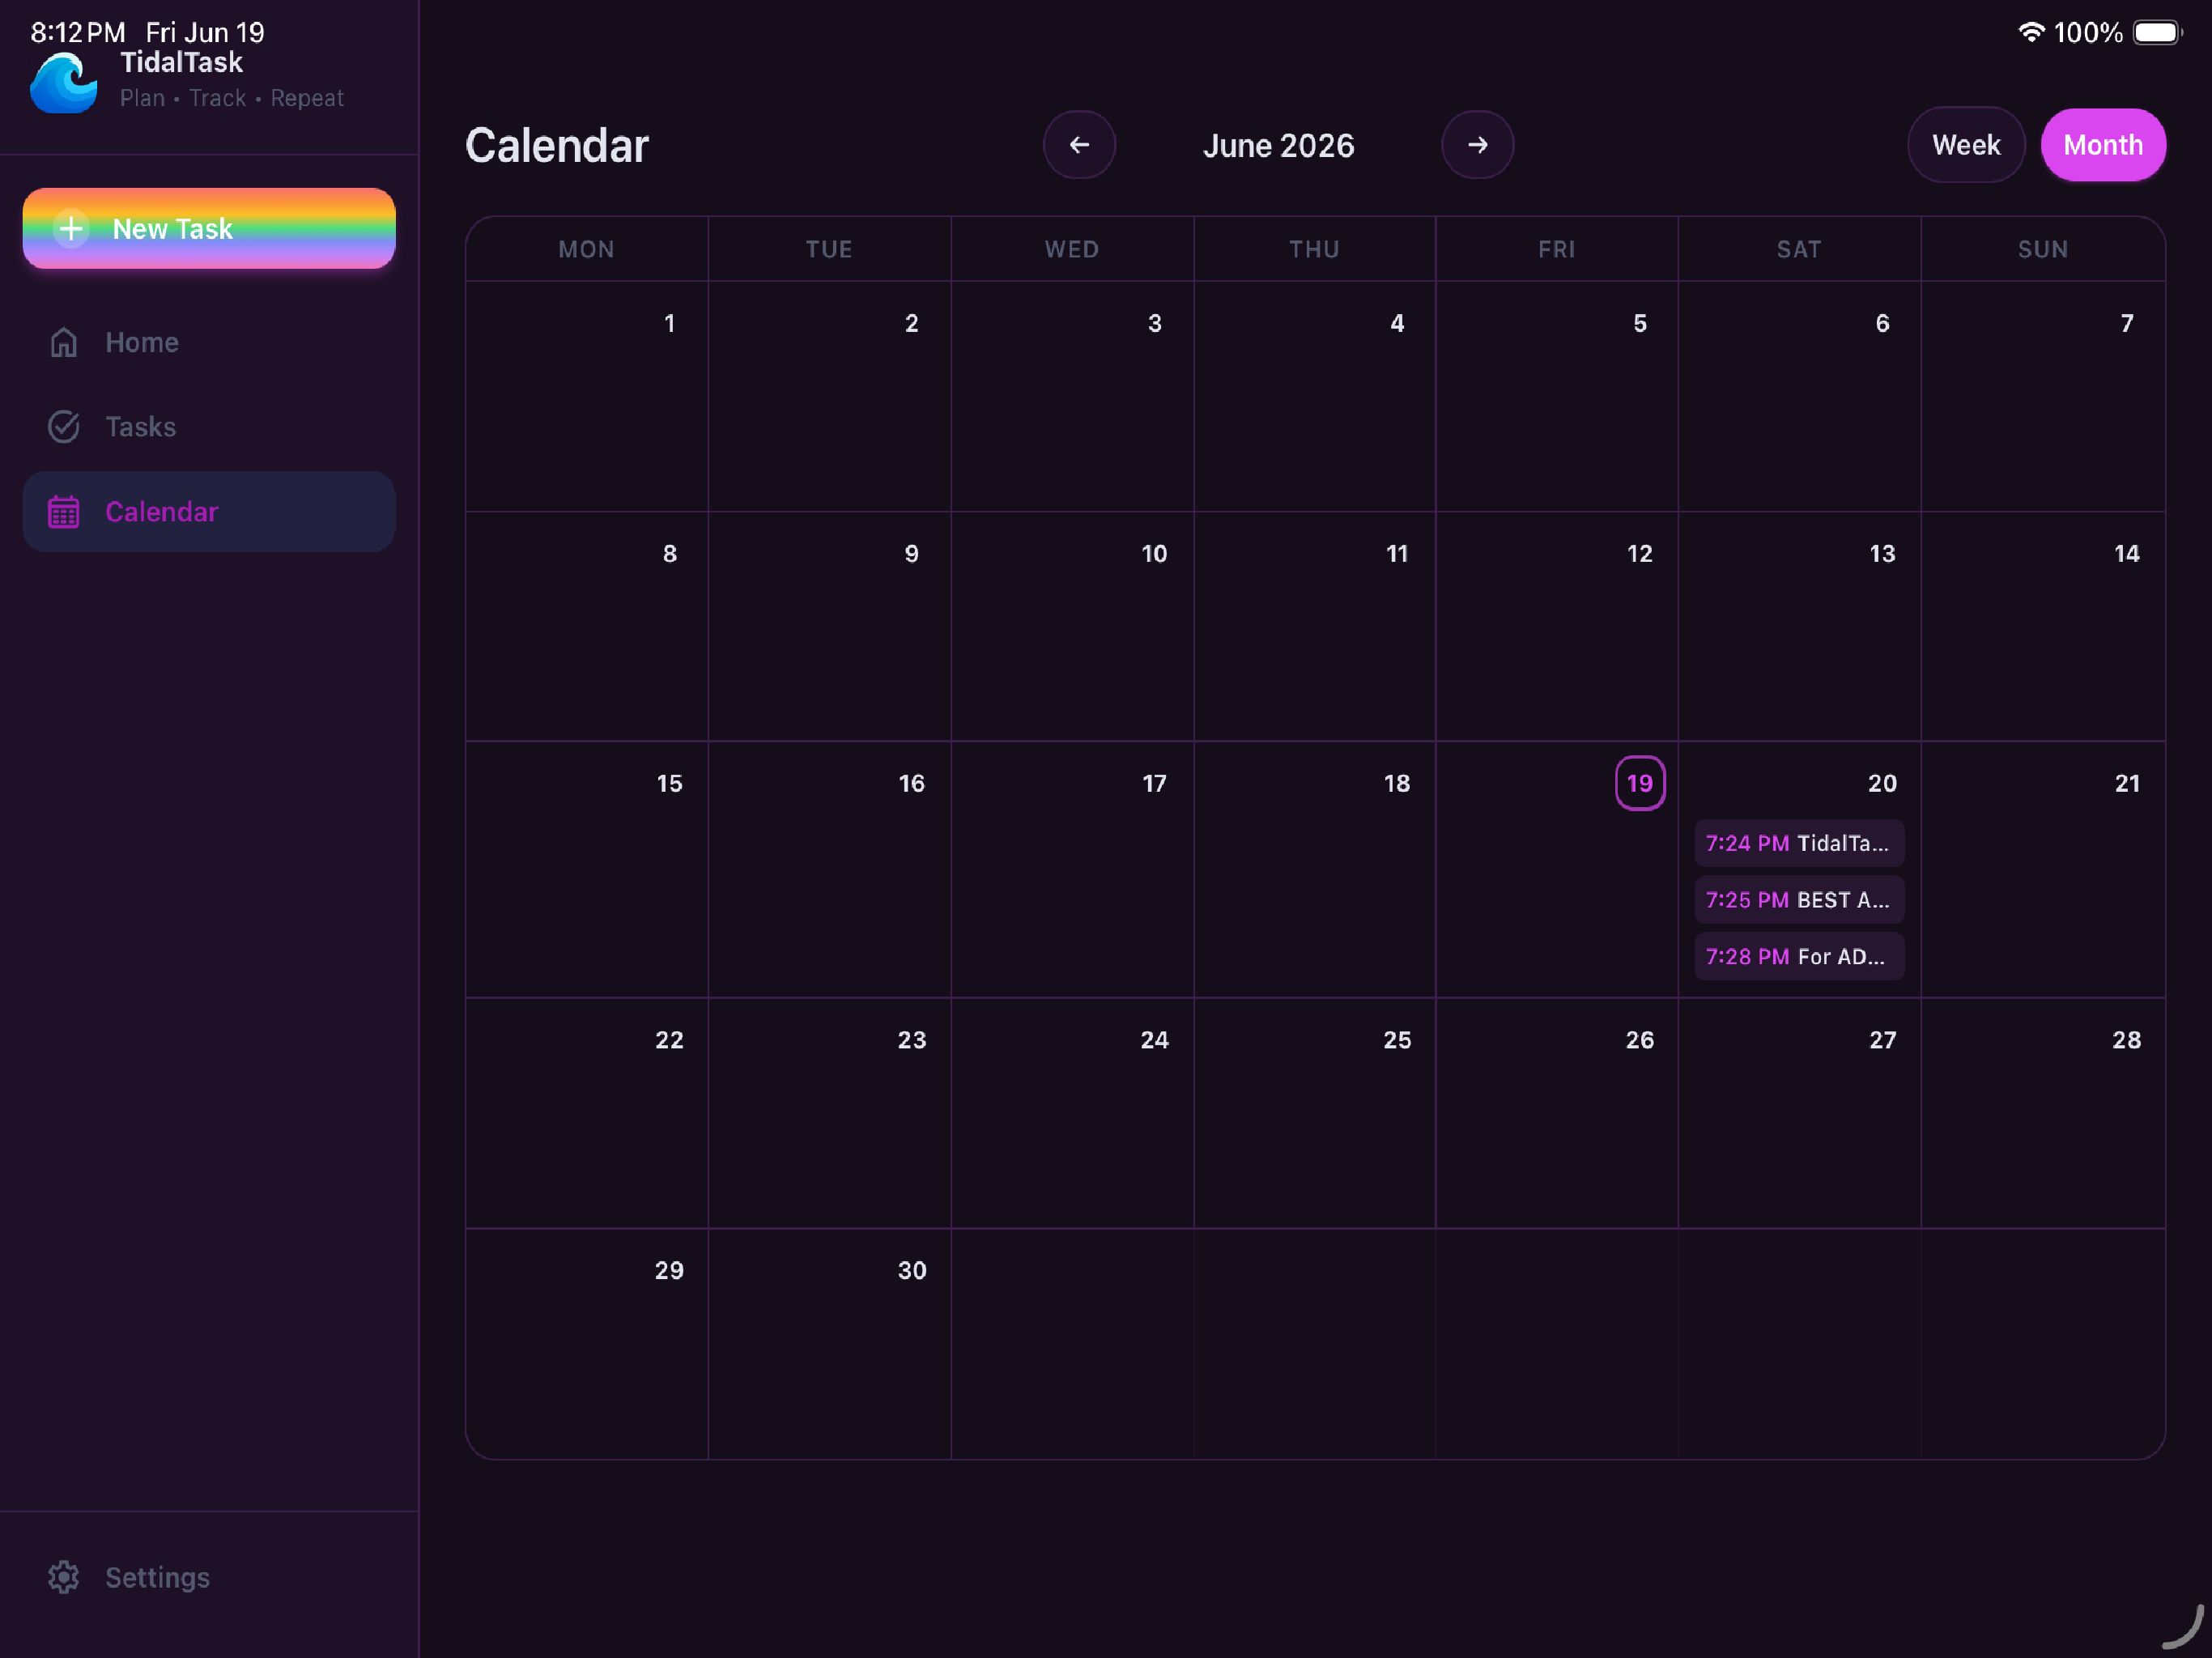
Task: Switch to Month view
Action: (x=2103, y=145)
